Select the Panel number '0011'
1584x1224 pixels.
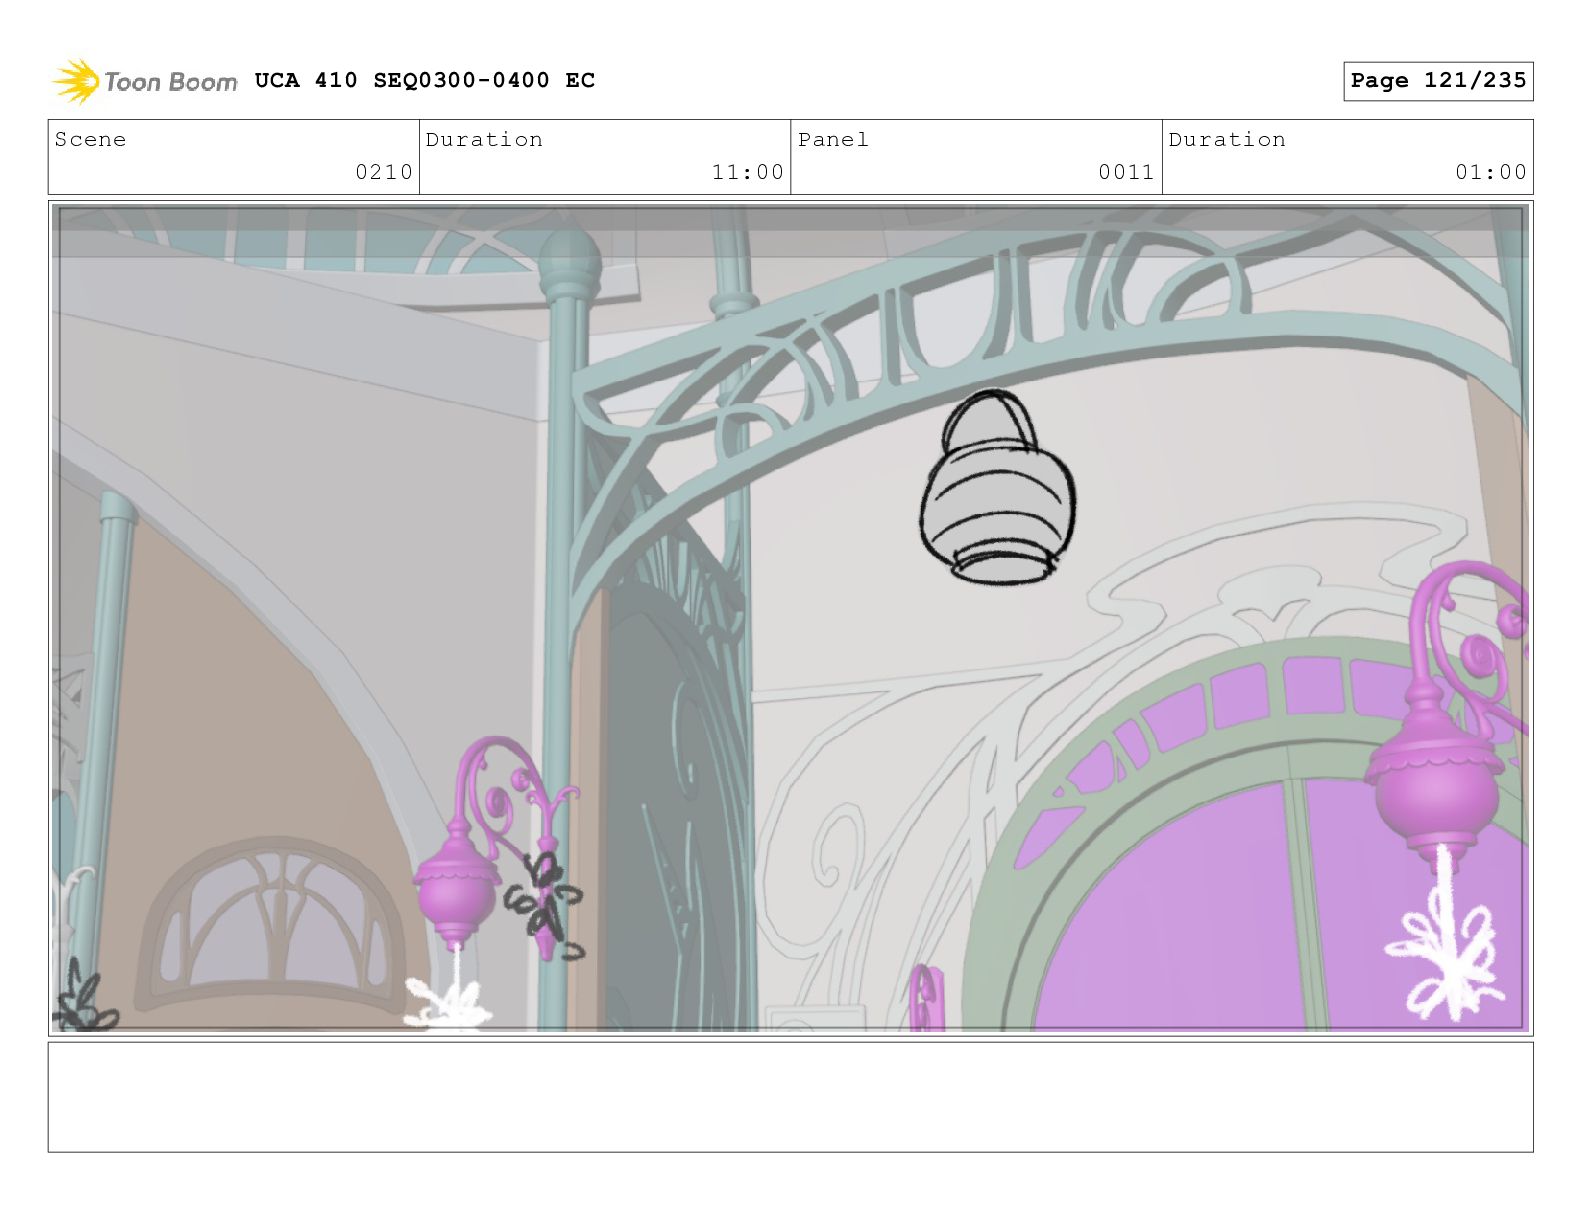point(1126,172)
